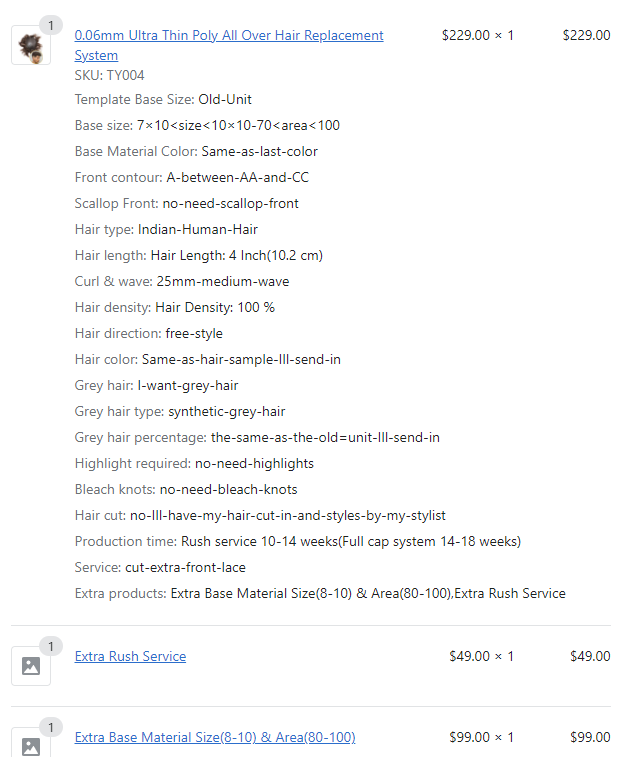Click the SKU: TY004 text
Viewport: 628px width, 757px height.
pos(110,75)
